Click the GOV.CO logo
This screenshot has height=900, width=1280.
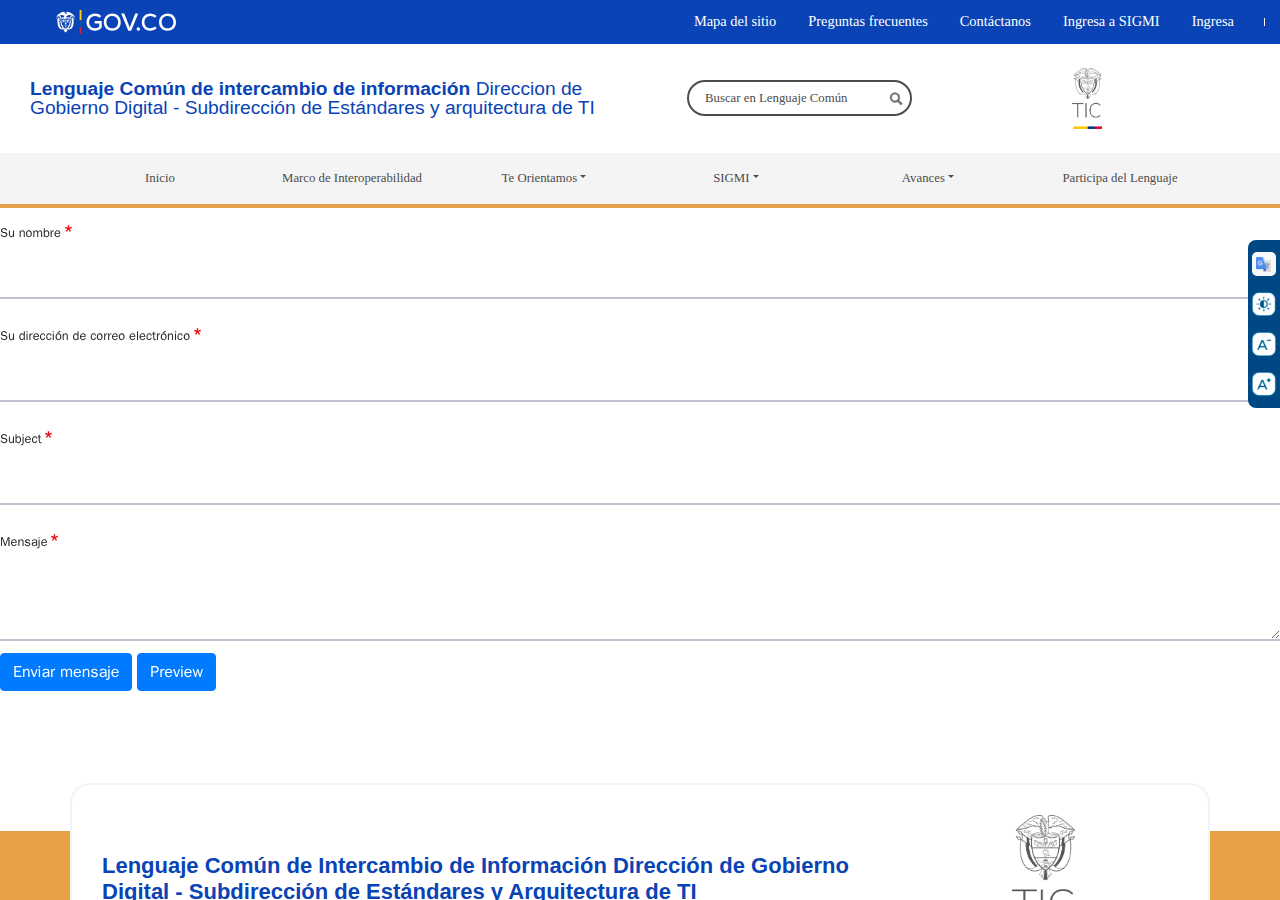point(116,21)
